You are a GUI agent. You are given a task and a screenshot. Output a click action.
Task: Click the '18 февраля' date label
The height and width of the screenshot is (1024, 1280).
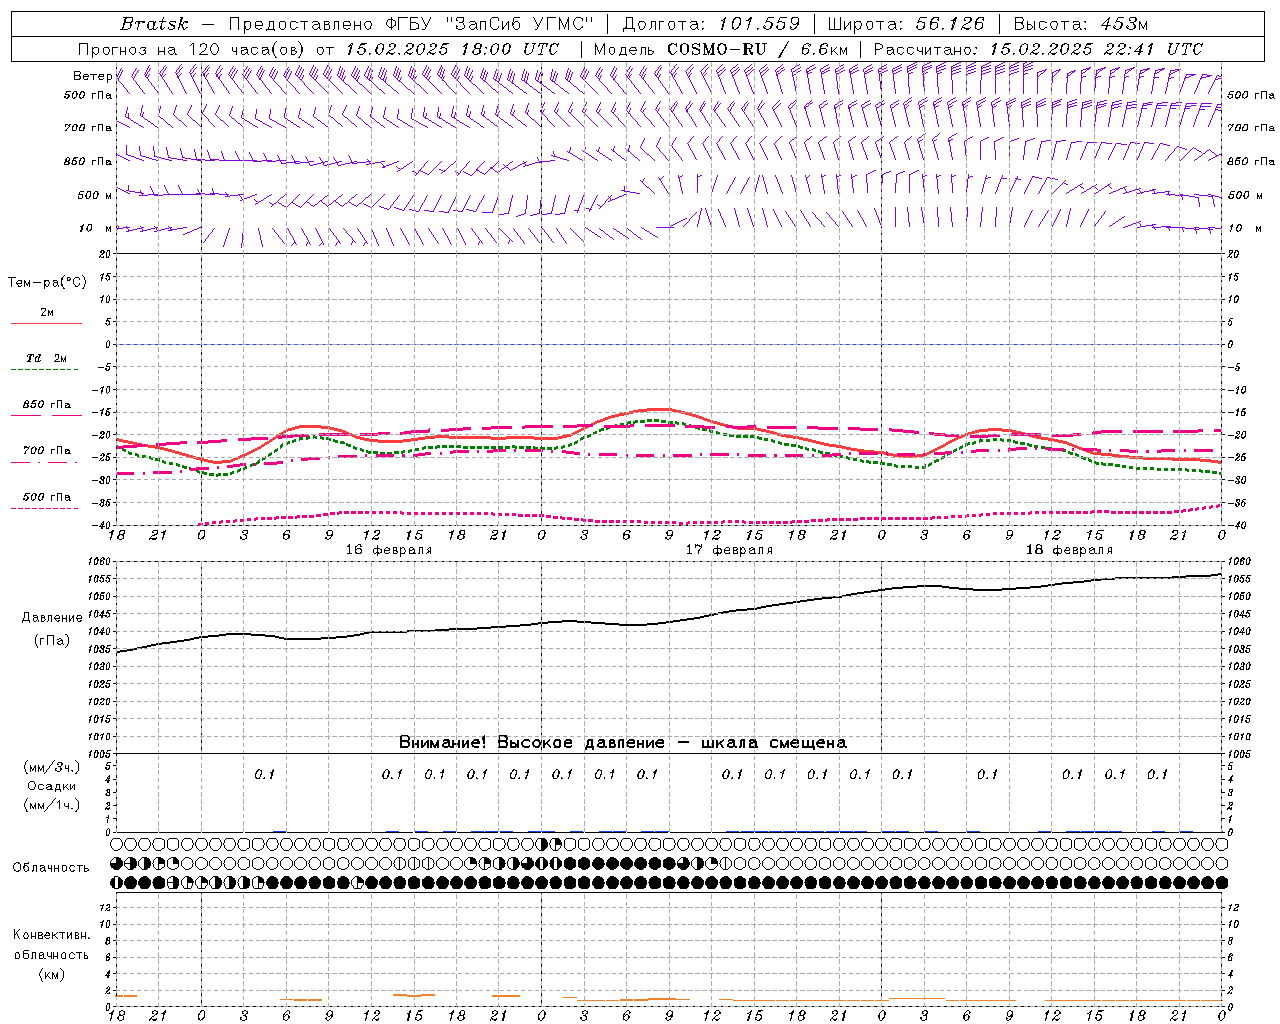coord(1069,550)
